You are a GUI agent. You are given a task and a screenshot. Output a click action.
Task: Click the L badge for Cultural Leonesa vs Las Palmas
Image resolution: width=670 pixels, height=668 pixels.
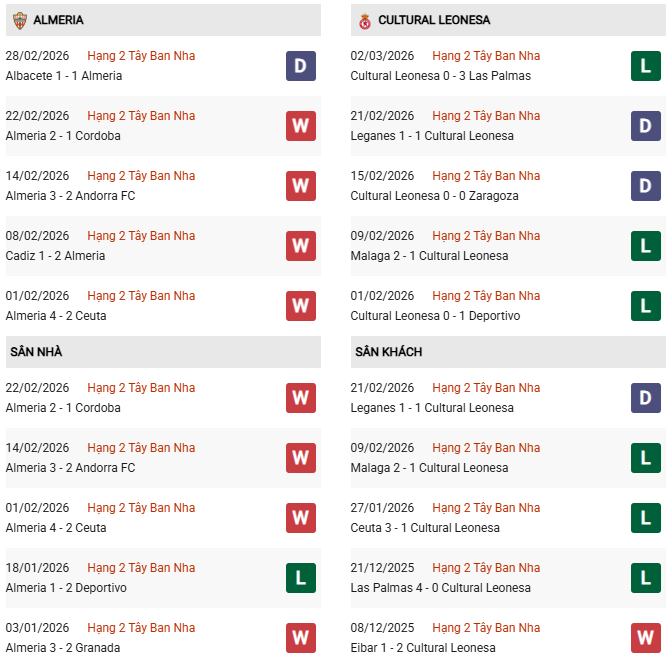pos(646,66)
